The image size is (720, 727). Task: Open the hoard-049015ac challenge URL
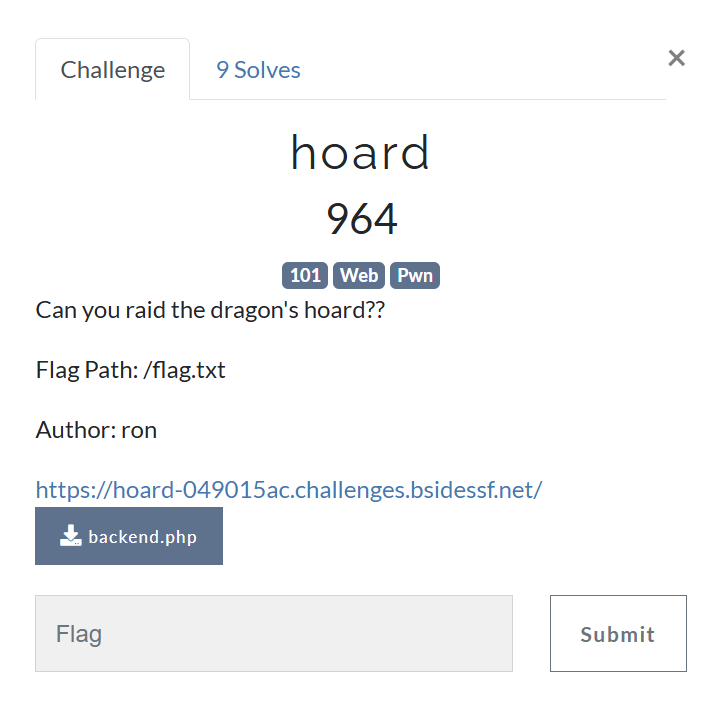[x=289, y=490]
